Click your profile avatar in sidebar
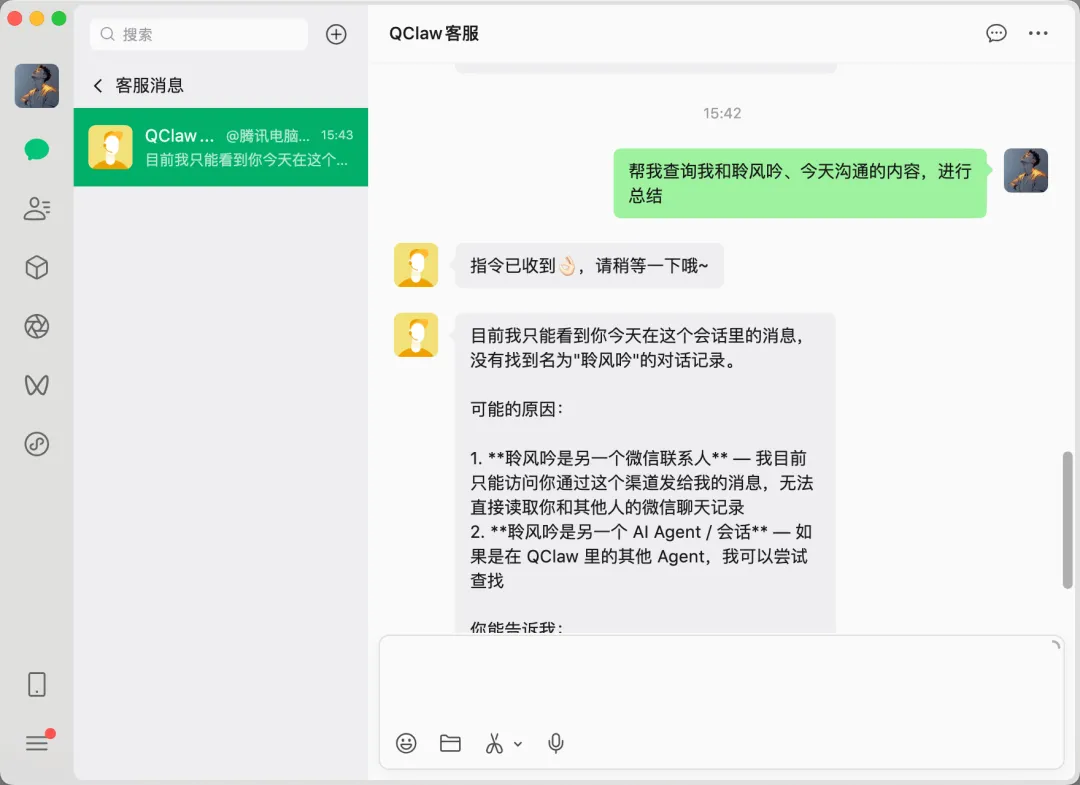The height and width of the screenshot is (785, 1080). click(x=37, y=85)
